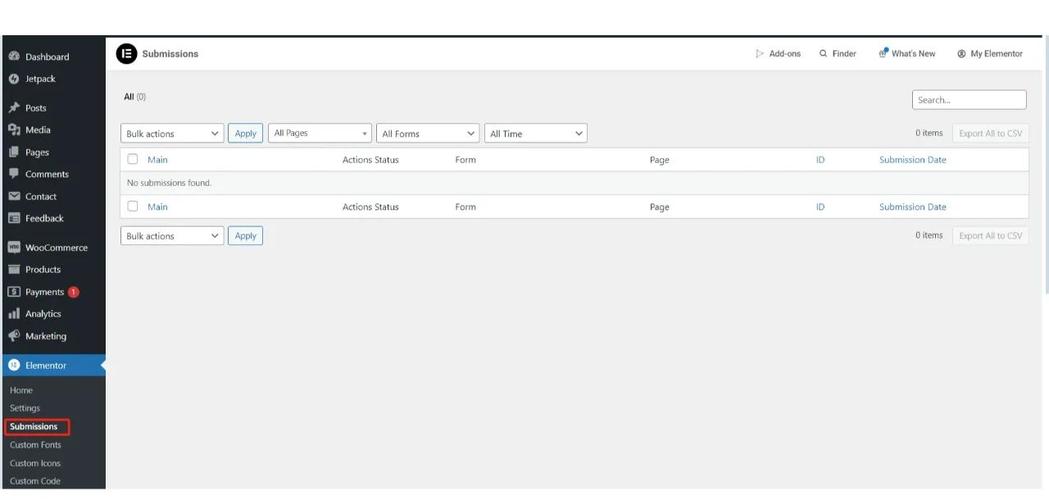Screen dimensions: 1049x500
Task: Check the select-all checkbox in table header
Action: pyautogui.click(x=132, y=160)
